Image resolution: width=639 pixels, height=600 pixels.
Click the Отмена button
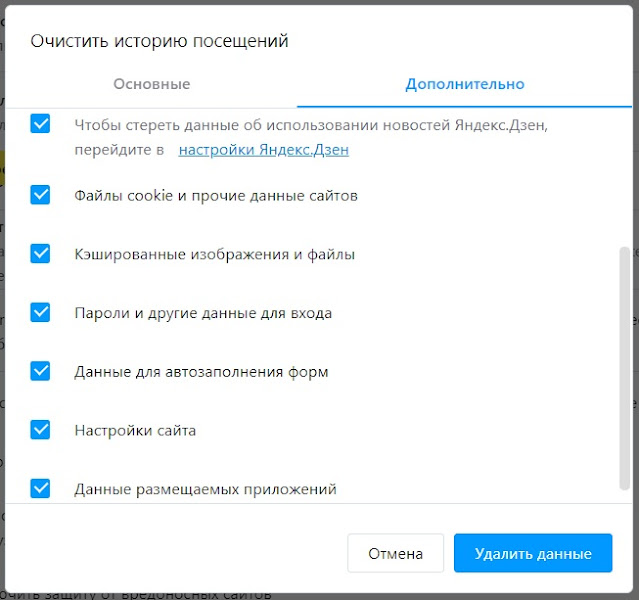(x=395, y=553)
